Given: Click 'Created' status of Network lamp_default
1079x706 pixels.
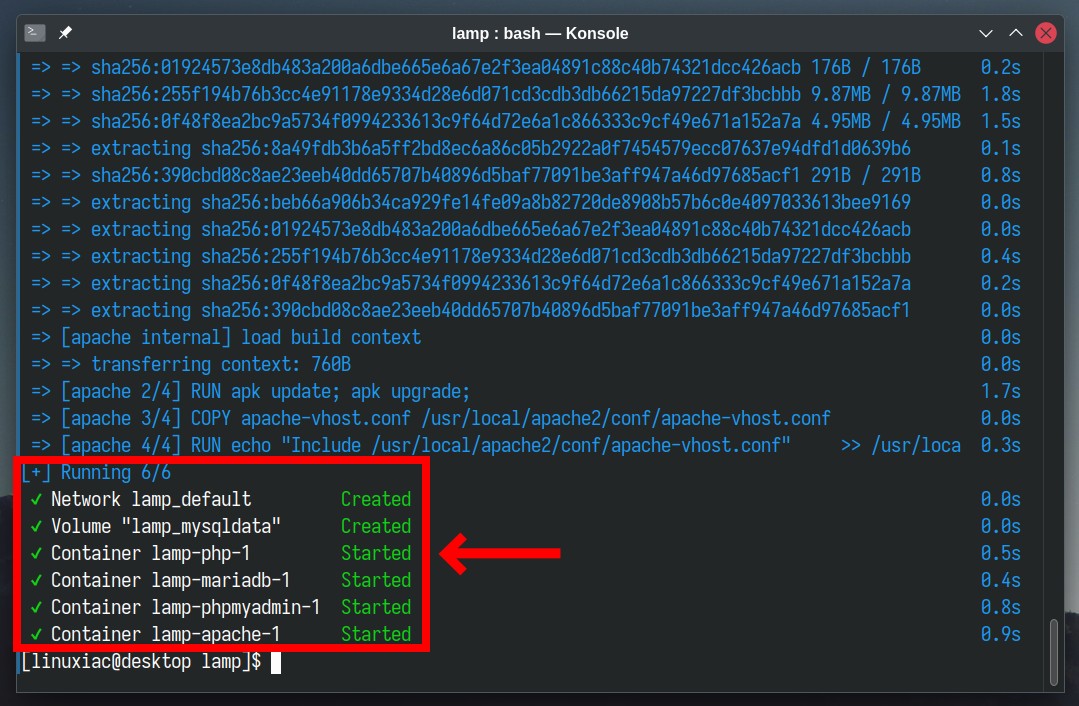Looking at the screenshot, I should 376,499.
